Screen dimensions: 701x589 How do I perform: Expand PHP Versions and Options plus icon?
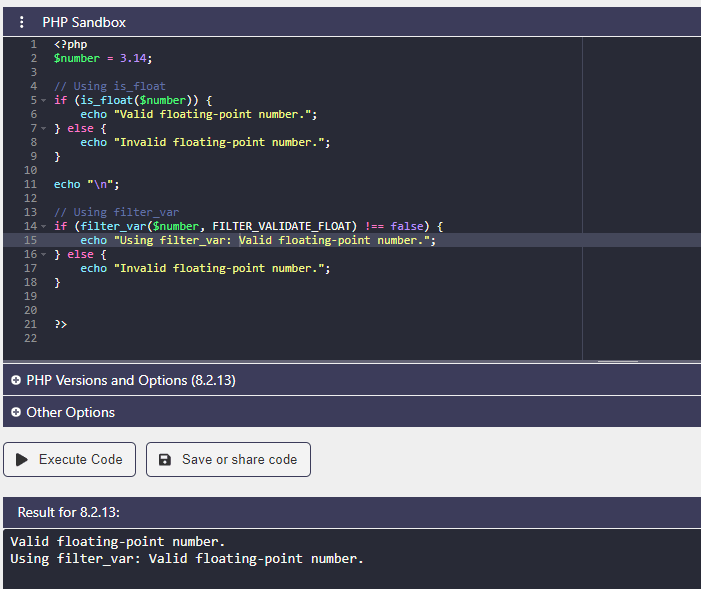pos(16,380)
